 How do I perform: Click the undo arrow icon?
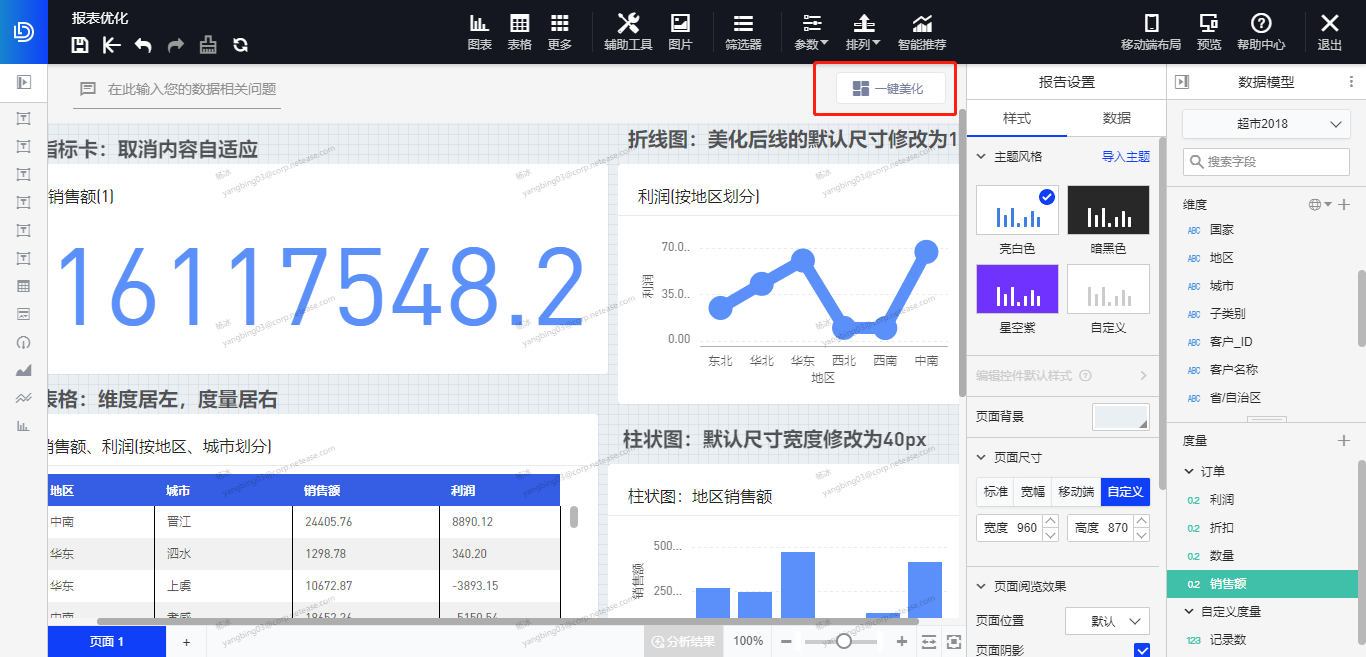(143, 45)
